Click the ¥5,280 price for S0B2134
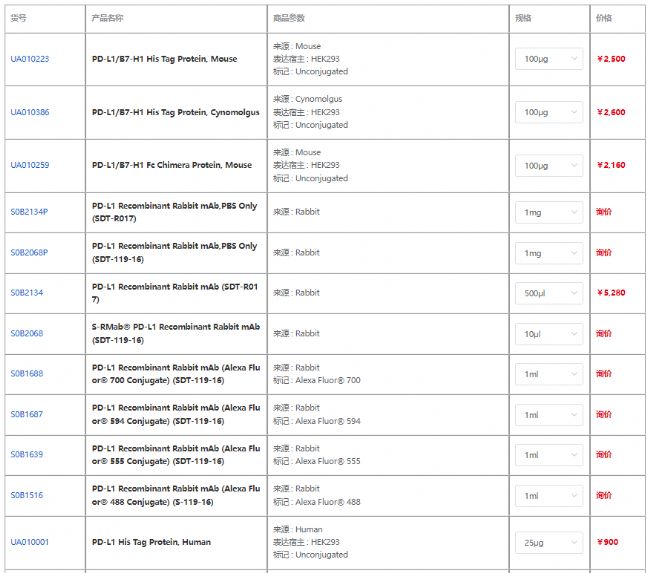The width and height of the screenshot is (650, 573). 610,293
